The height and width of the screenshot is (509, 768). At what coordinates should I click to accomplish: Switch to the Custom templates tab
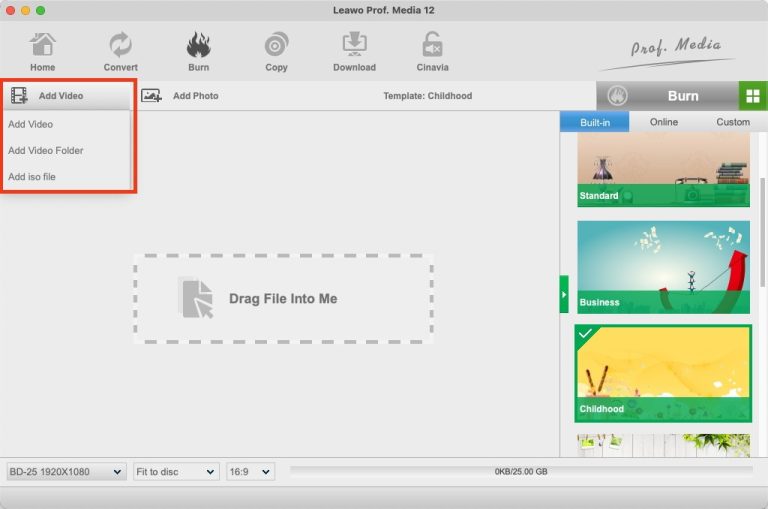point(732,122)
